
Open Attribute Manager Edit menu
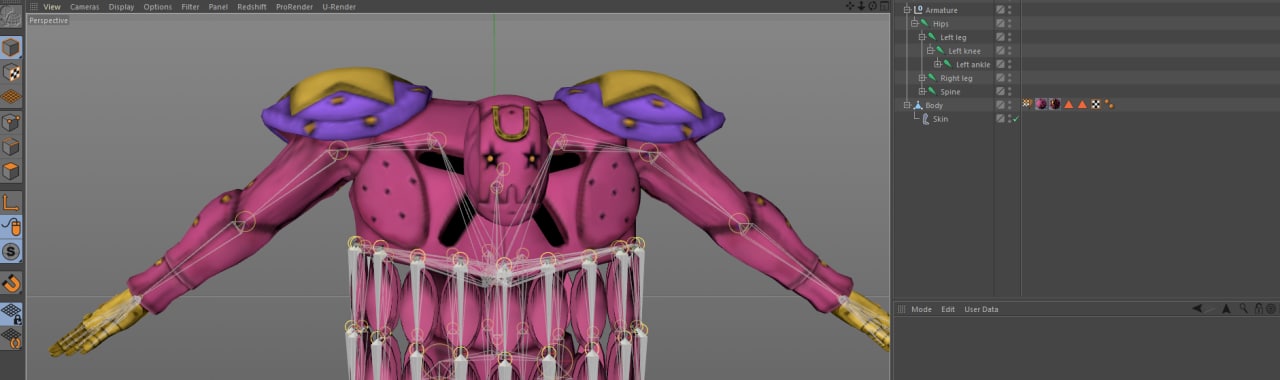948,309
